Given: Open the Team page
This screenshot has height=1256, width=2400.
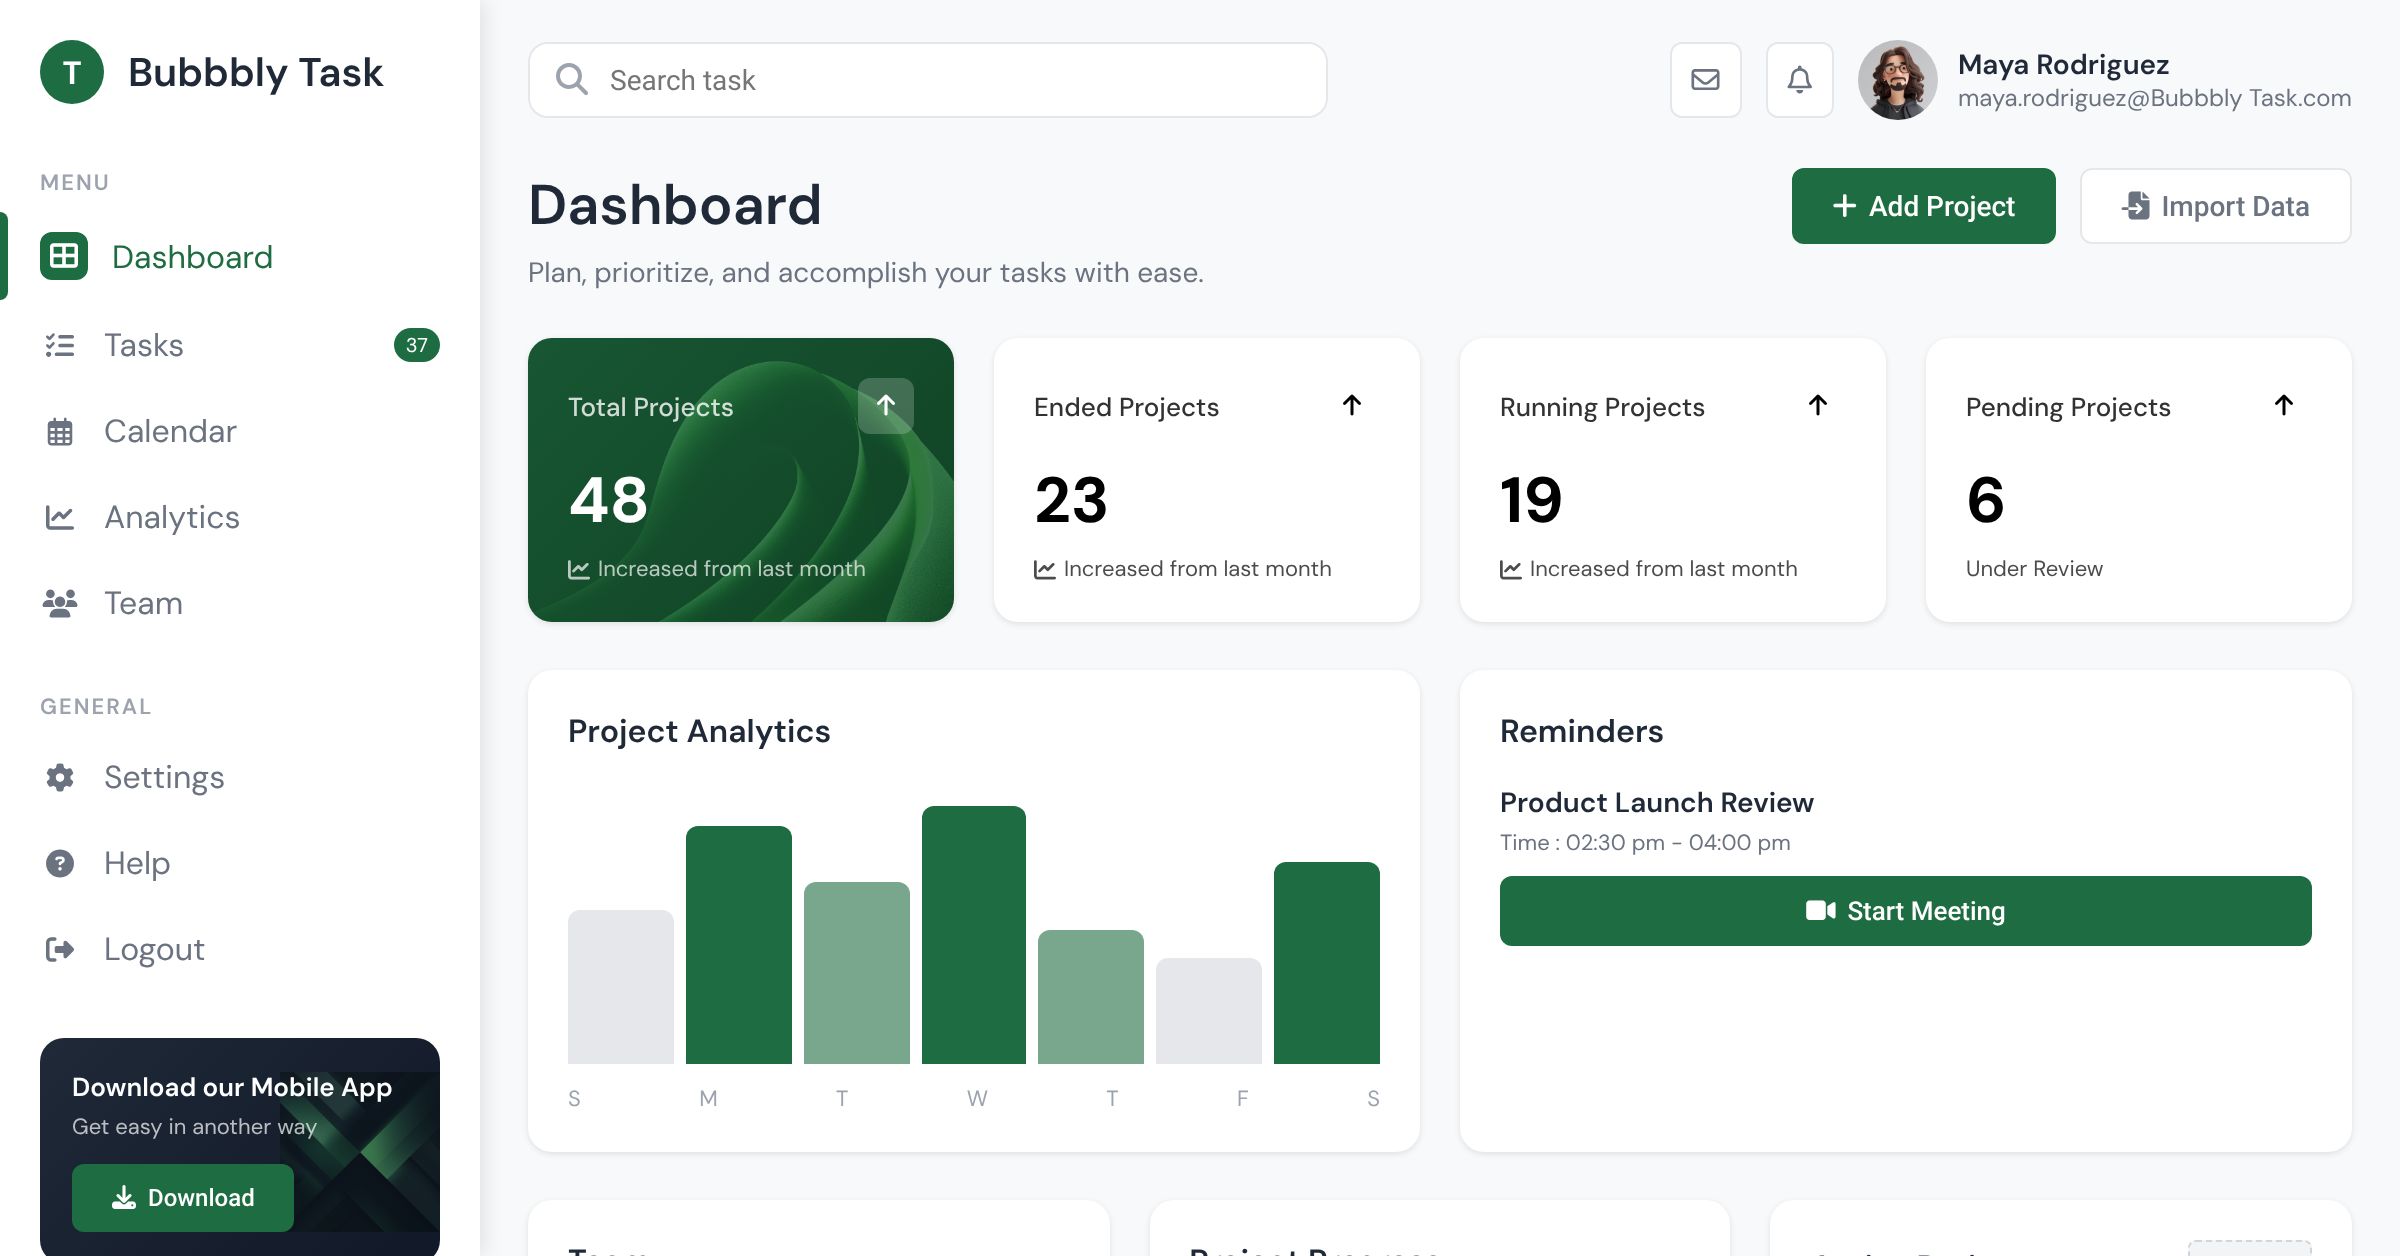Looking at the screenshot, I should [x=143, y=603].
